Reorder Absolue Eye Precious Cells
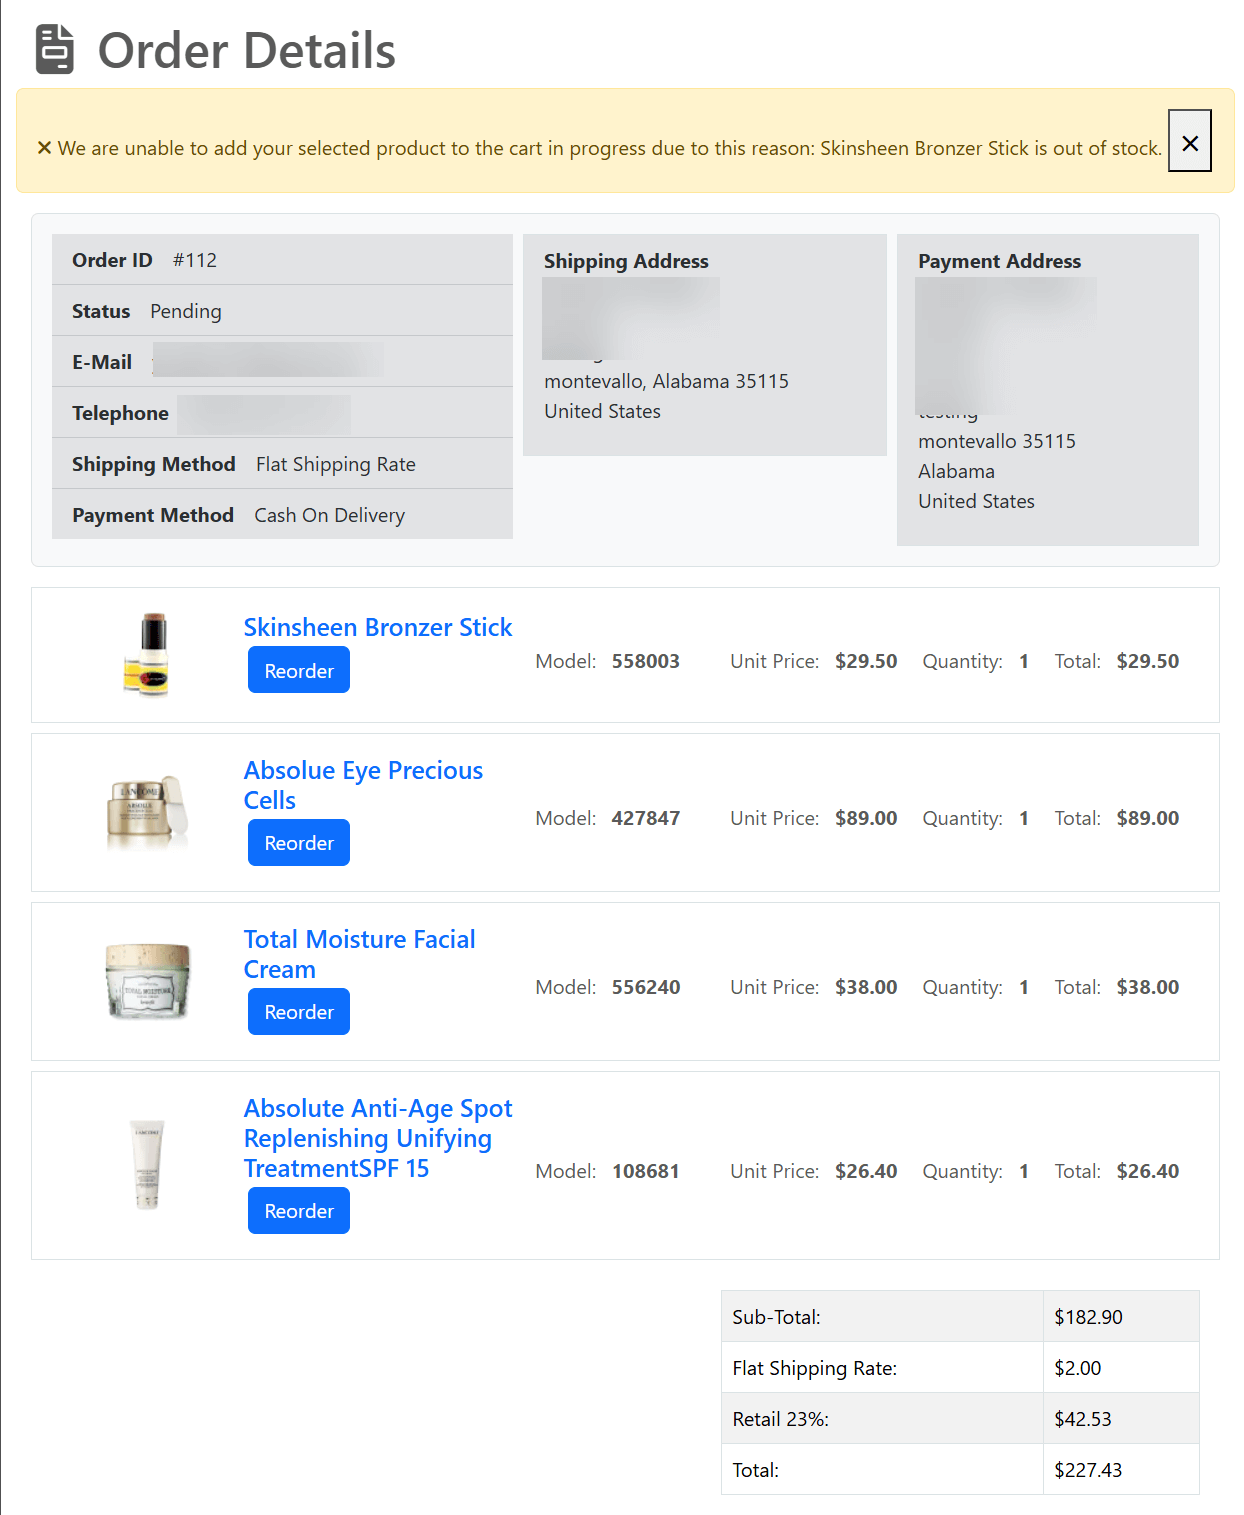 [x=298, y=842]
